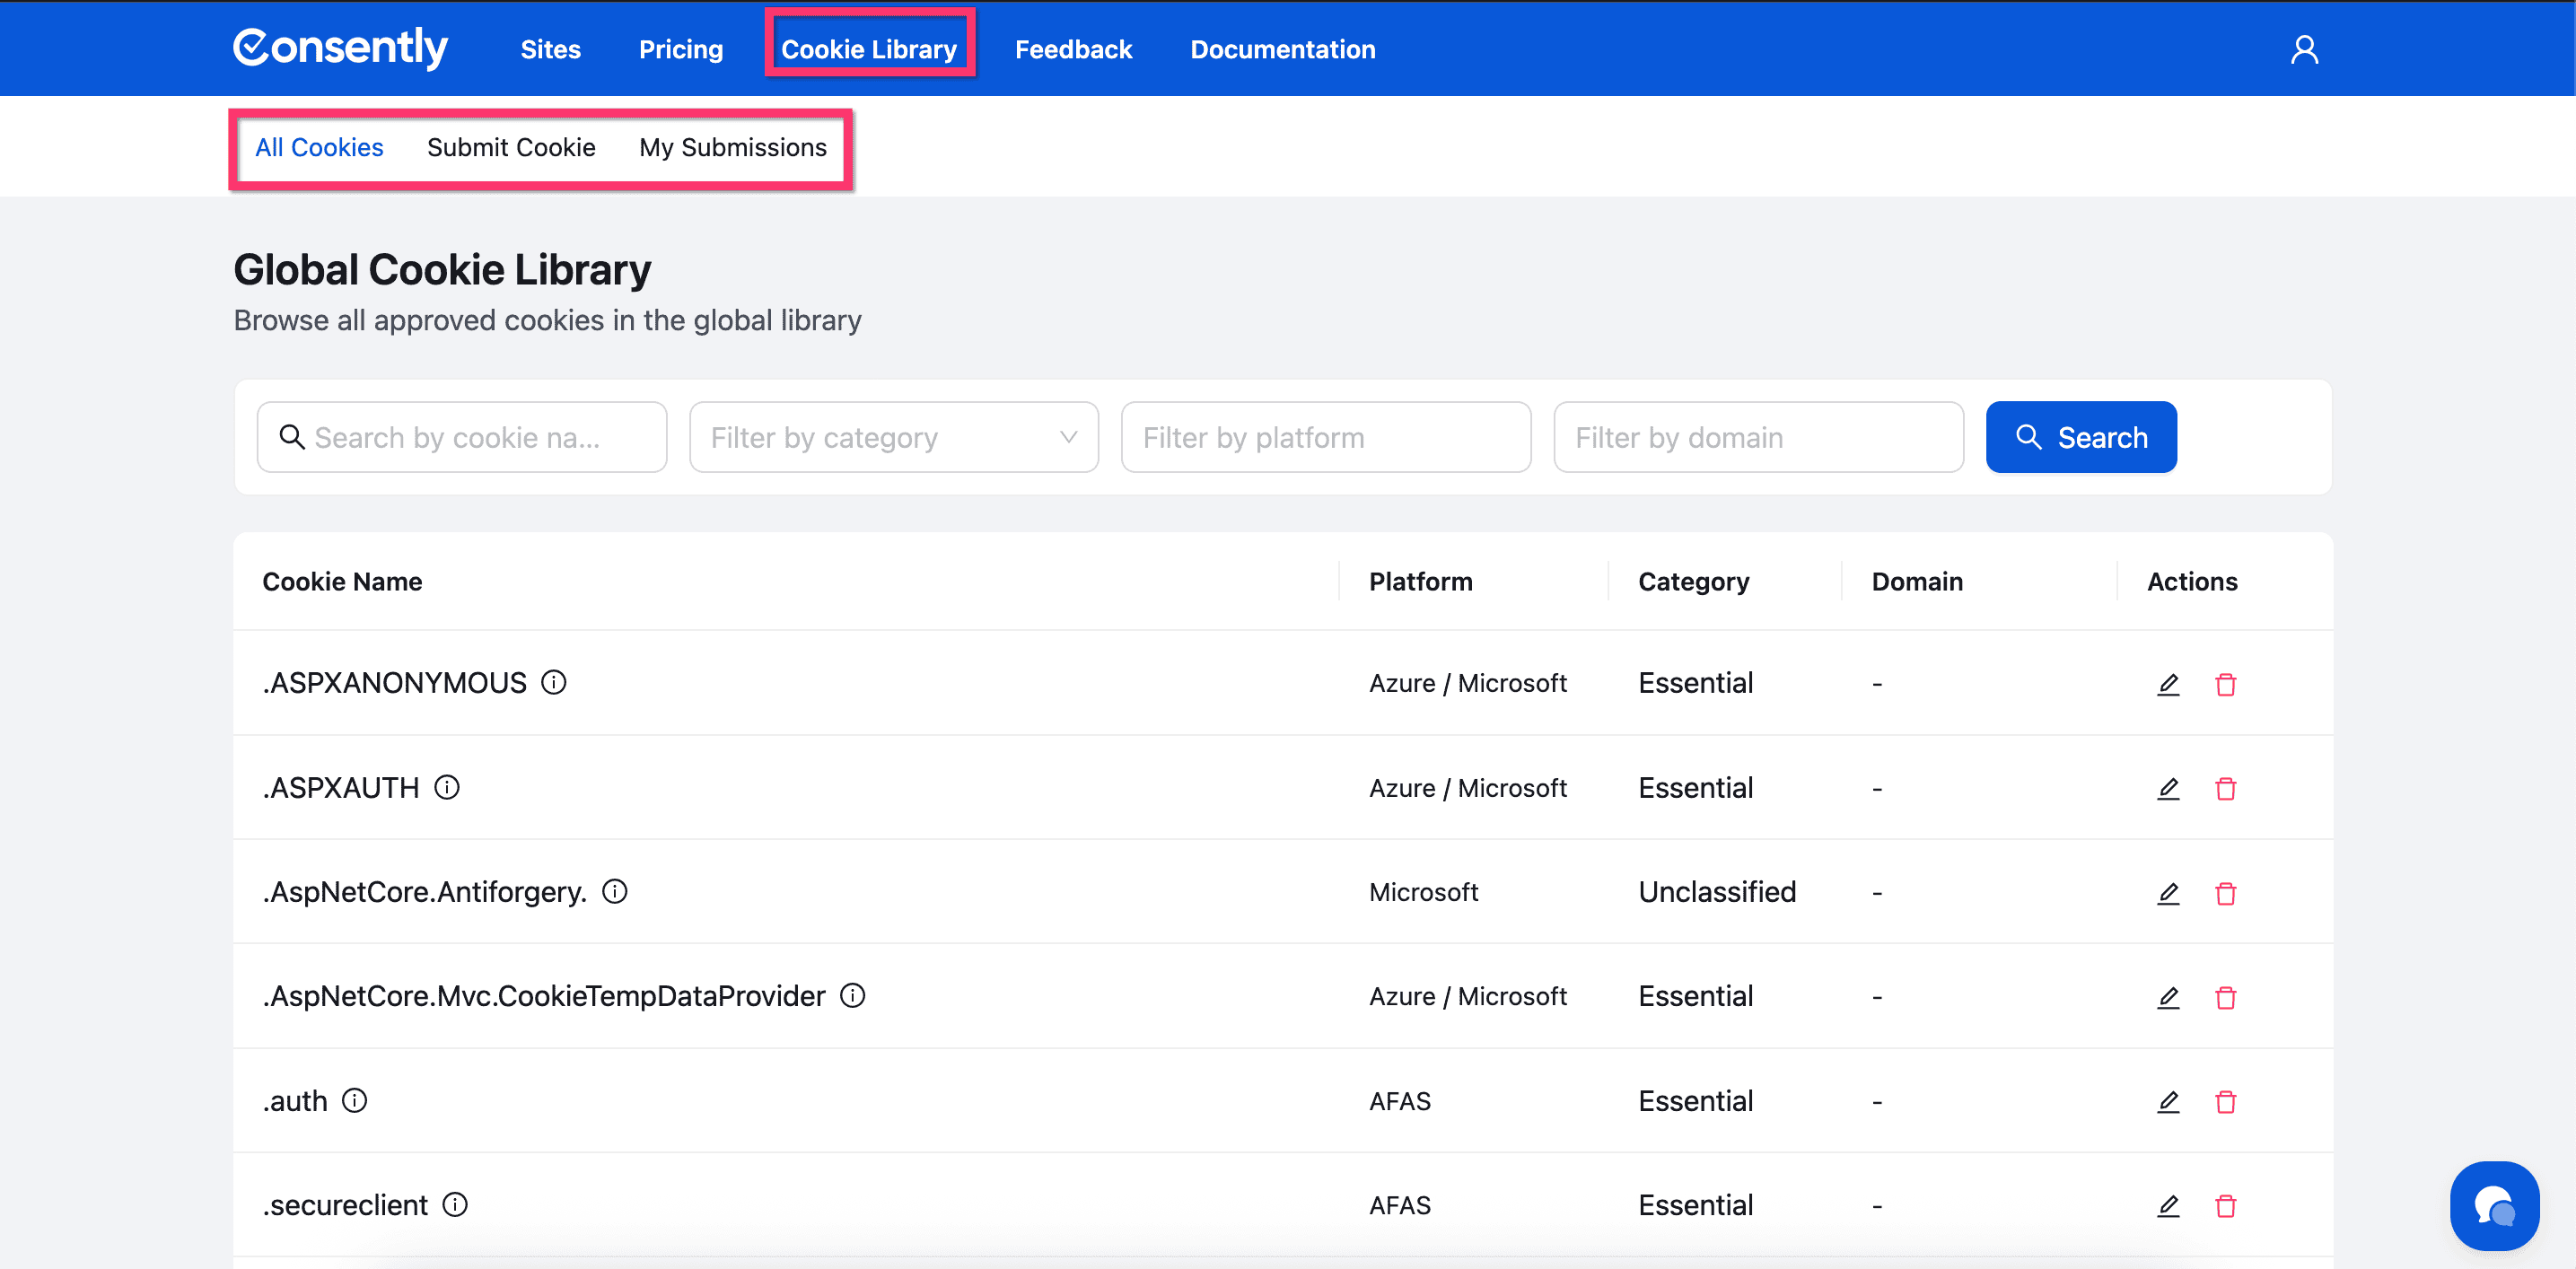Click the edit pencil for .ASPXANONYMOUS

point(2167,684)
